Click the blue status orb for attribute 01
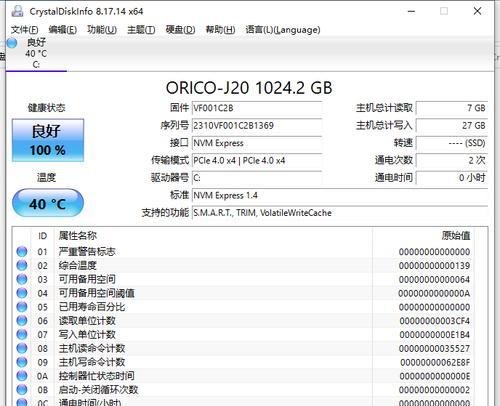This screenshot has height=406, width=500. pos(22,251)
